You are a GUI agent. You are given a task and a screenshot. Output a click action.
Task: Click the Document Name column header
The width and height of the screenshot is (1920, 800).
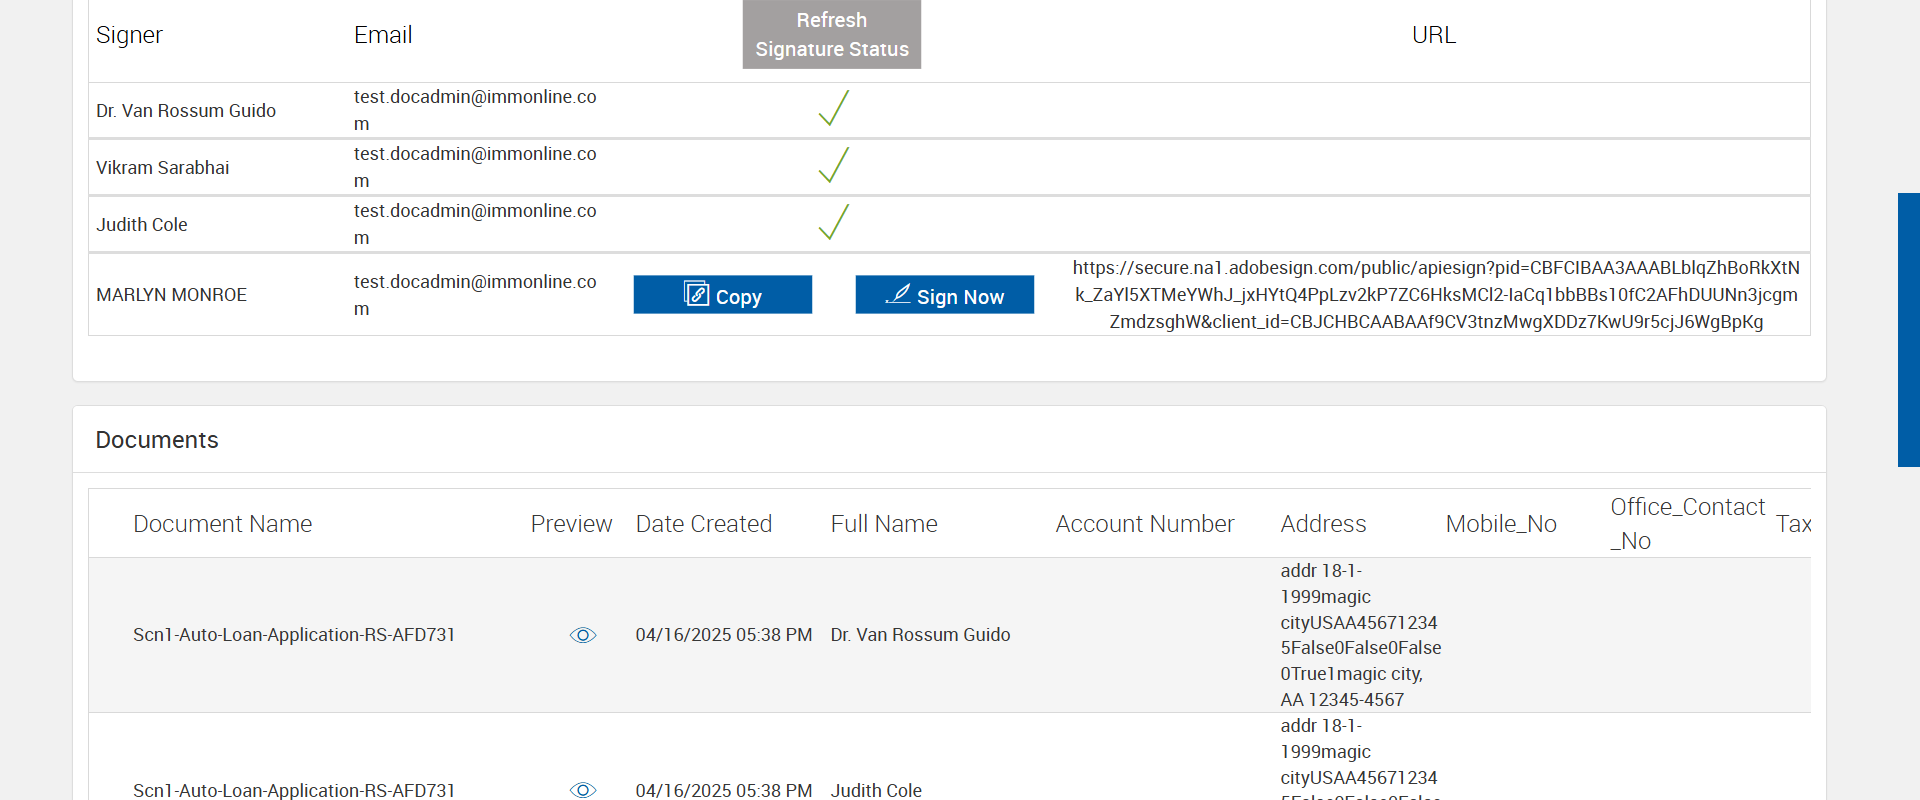222,524
